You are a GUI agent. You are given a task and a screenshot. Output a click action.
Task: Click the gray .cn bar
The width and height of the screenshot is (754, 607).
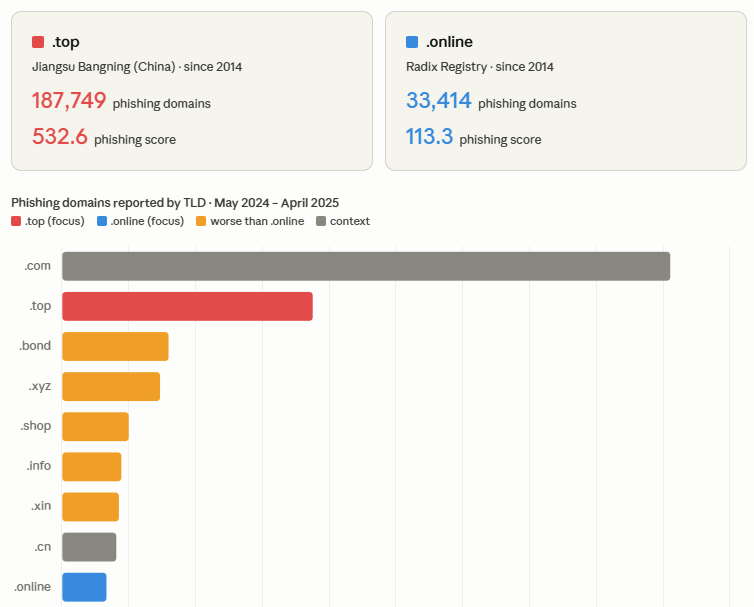pyautogui.click(x=89, y=547)
